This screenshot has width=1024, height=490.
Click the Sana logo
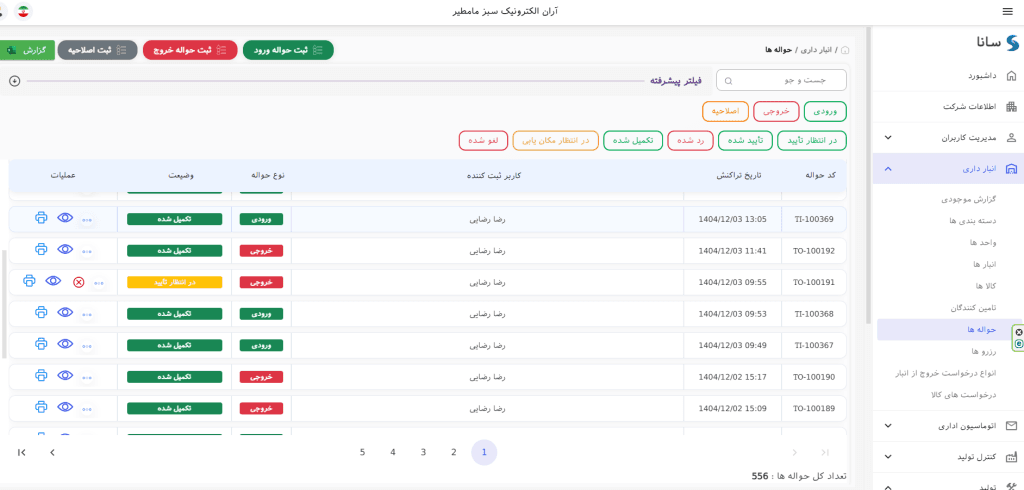(997, 42)
